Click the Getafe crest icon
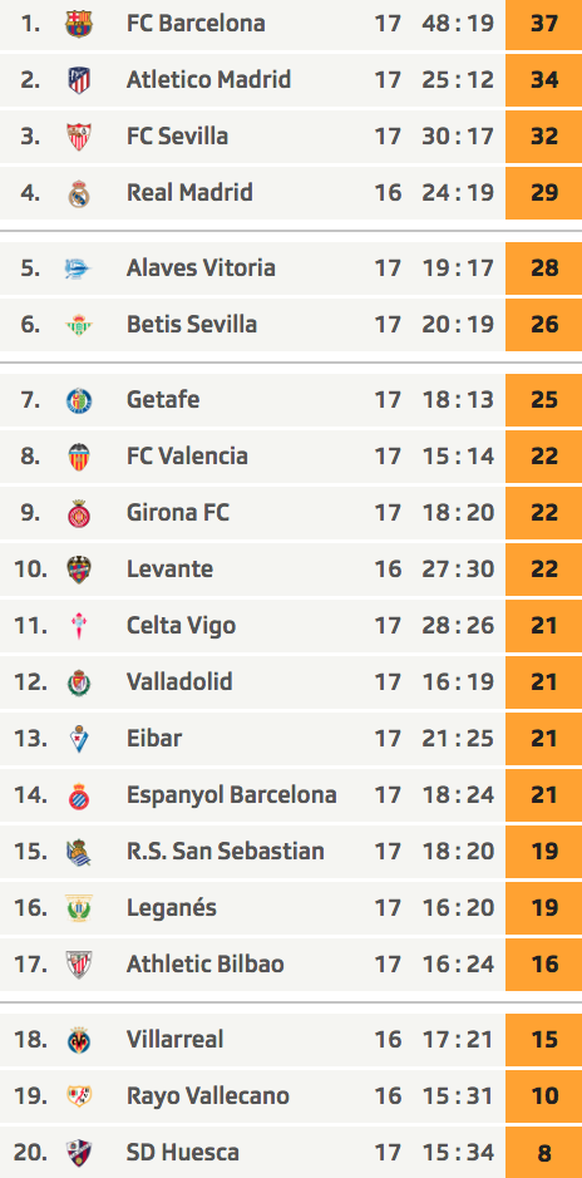Screen dimensions: 582x1178 tap(78, 400)
